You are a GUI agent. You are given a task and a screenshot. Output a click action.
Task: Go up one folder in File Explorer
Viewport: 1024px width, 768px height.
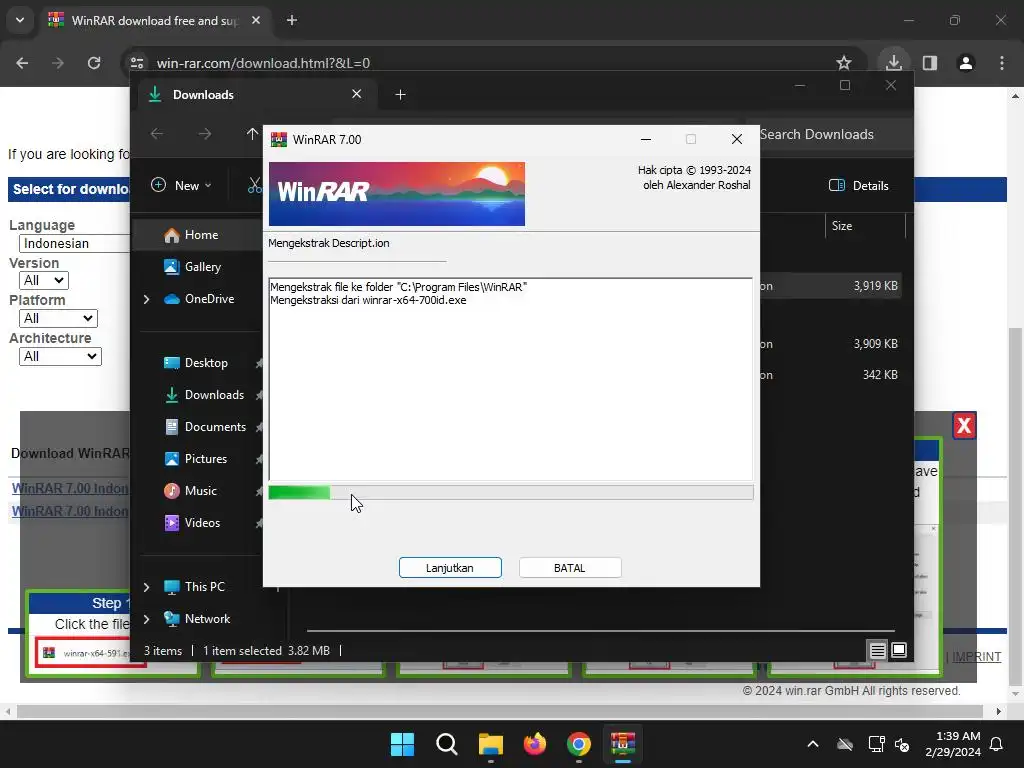coord(252,134)
